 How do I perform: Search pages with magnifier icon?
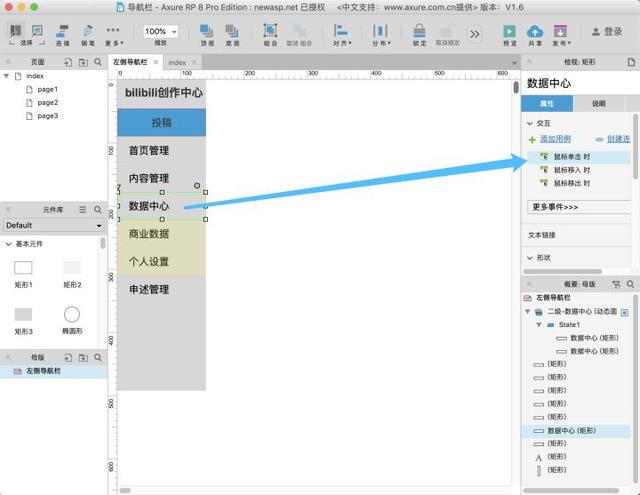click(98, 62)
